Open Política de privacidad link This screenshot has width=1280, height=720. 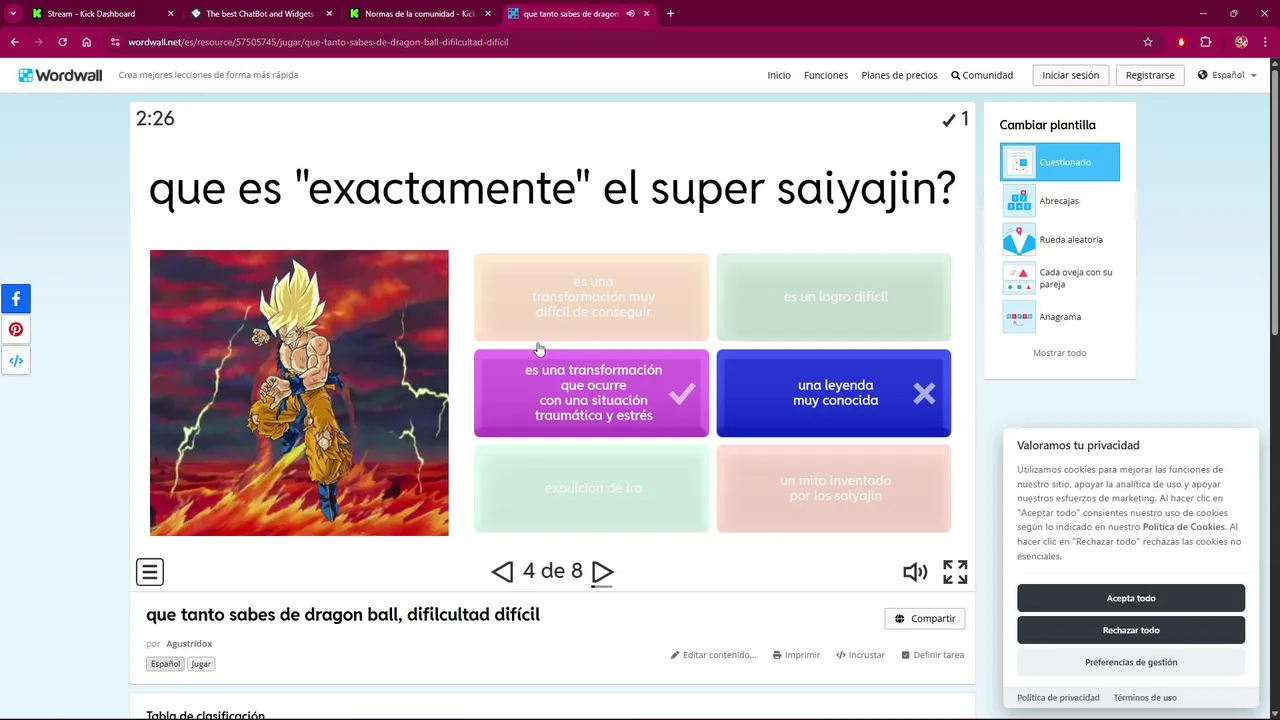click(x=1058, y=698)
